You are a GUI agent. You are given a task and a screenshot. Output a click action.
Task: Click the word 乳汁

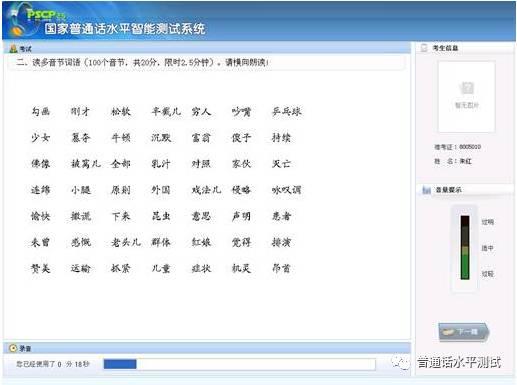pyautogui.click(x=161, y=164)
